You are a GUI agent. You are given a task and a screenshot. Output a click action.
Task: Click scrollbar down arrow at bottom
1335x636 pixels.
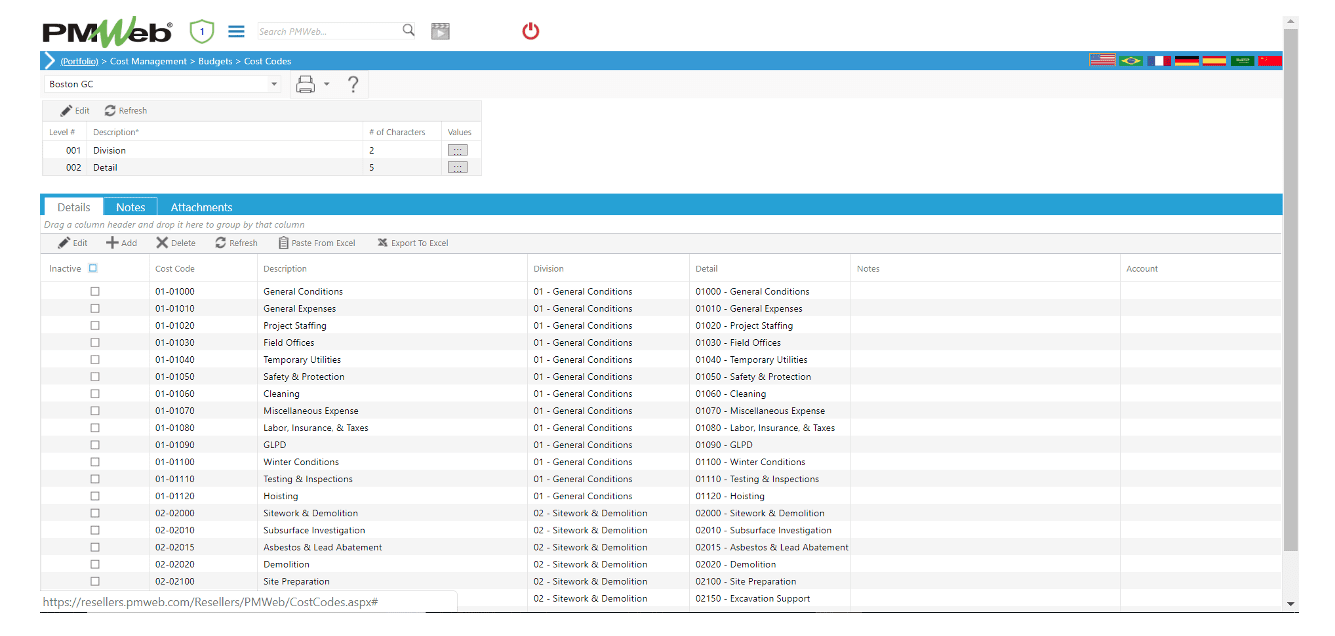[1290, 604]
